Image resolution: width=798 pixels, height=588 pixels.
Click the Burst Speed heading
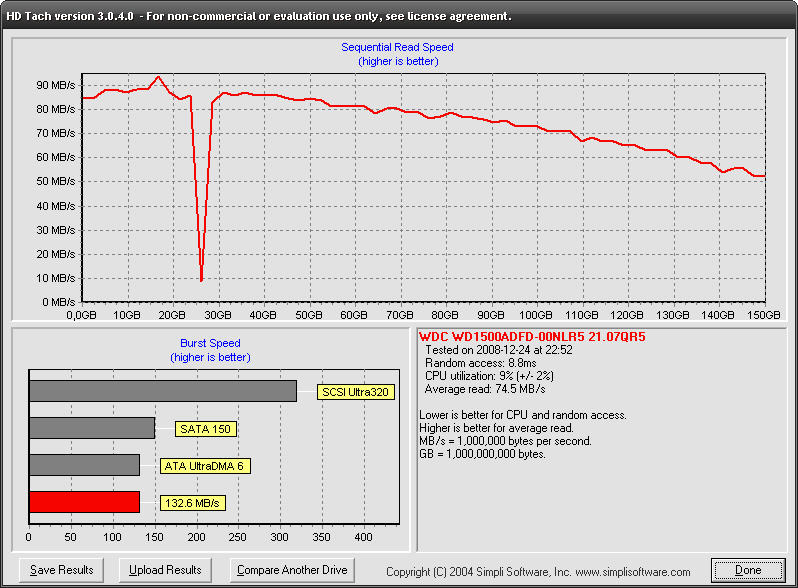[x=210, y=343]
